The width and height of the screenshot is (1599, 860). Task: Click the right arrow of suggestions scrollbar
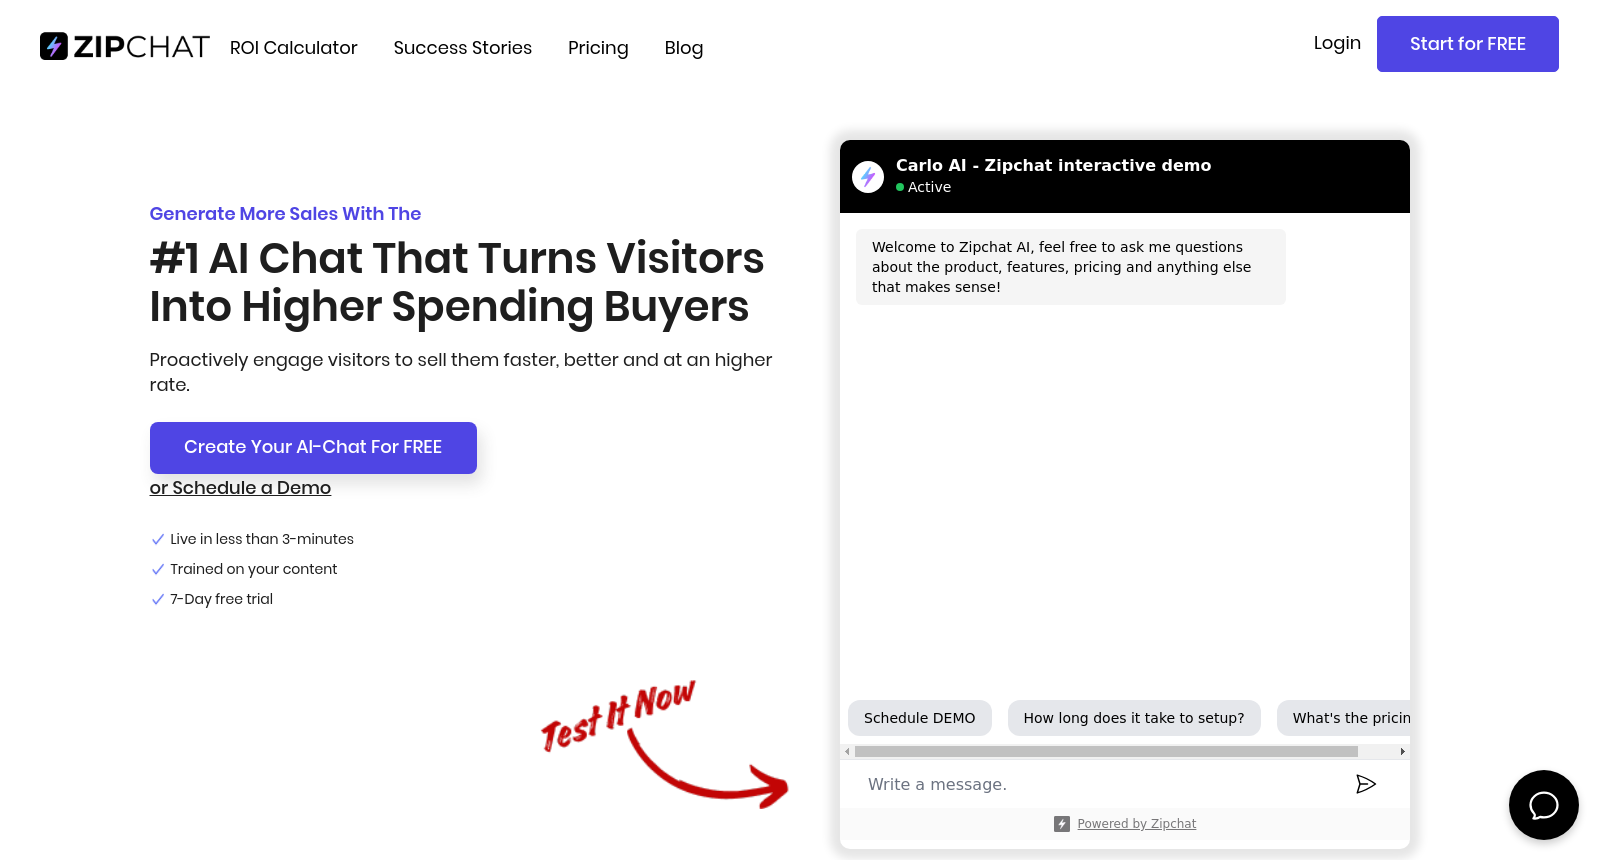pos(1402,751)
